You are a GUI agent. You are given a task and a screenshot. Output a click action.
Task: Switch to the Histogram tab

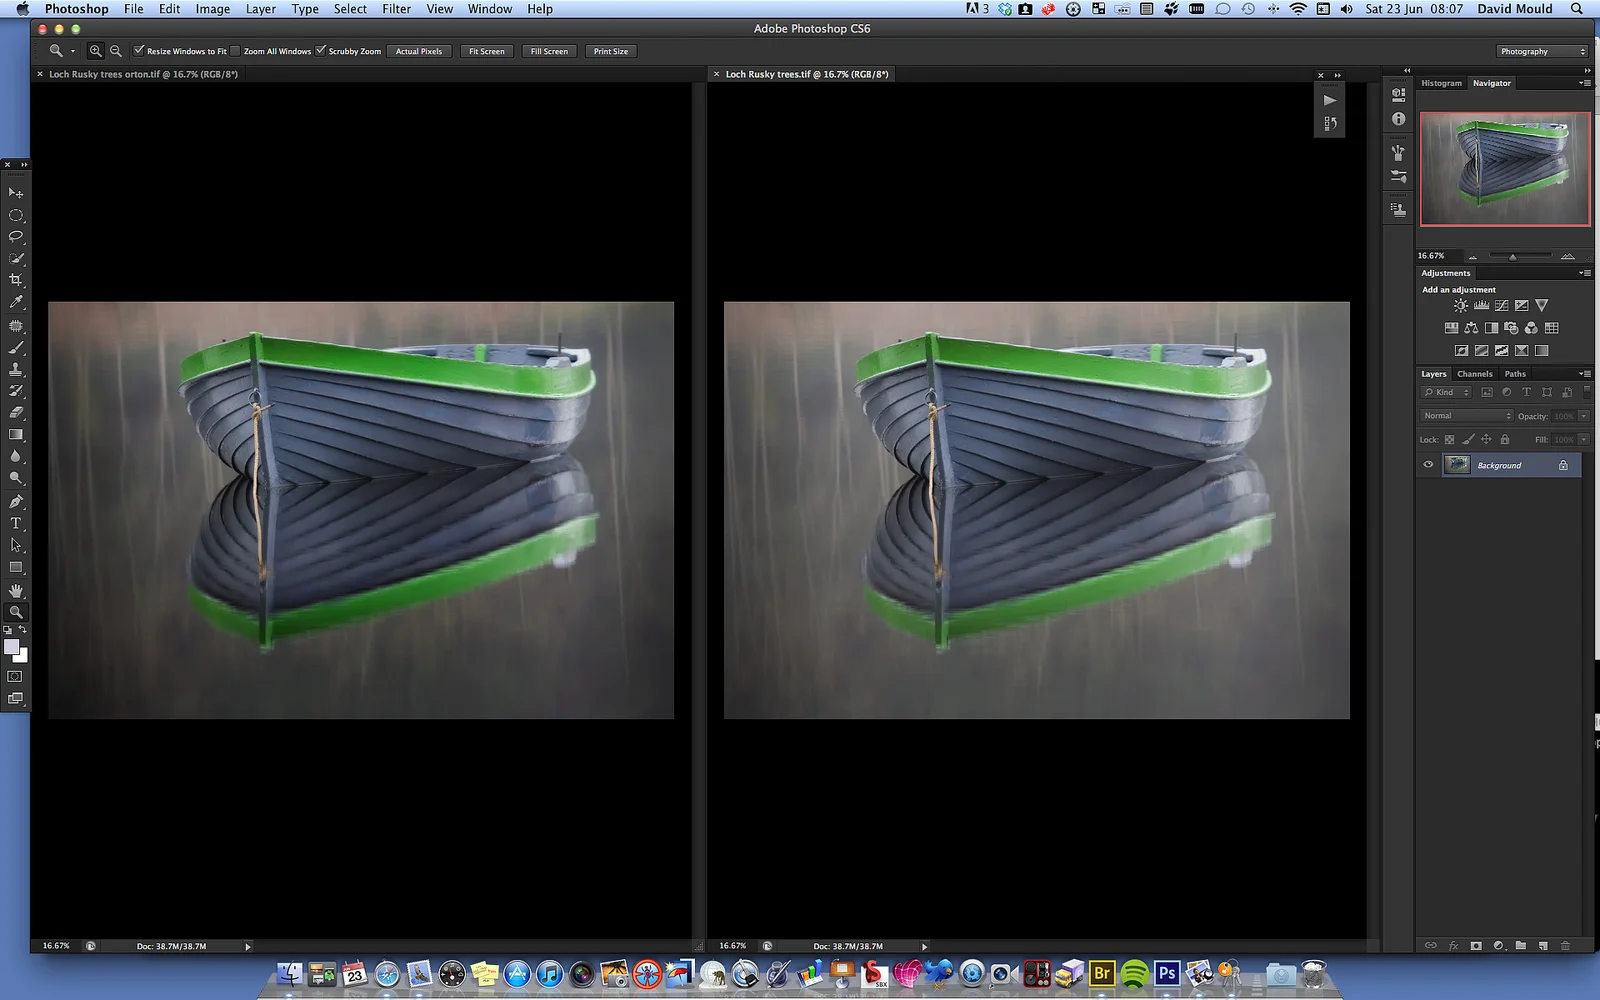click(x=1441, y=83)
